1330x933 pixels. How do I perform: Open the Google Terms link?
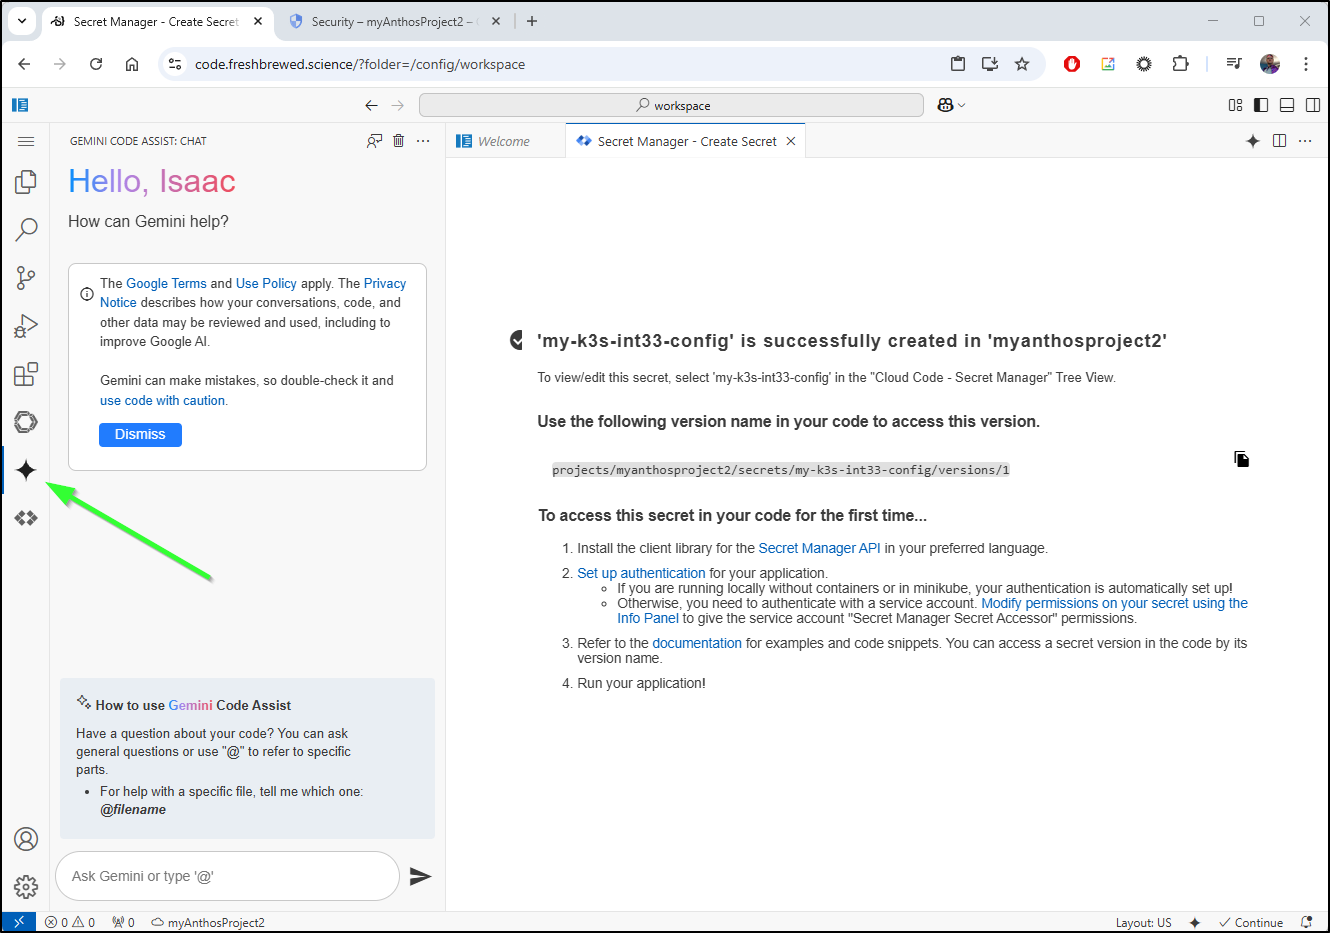click(166, 283)
